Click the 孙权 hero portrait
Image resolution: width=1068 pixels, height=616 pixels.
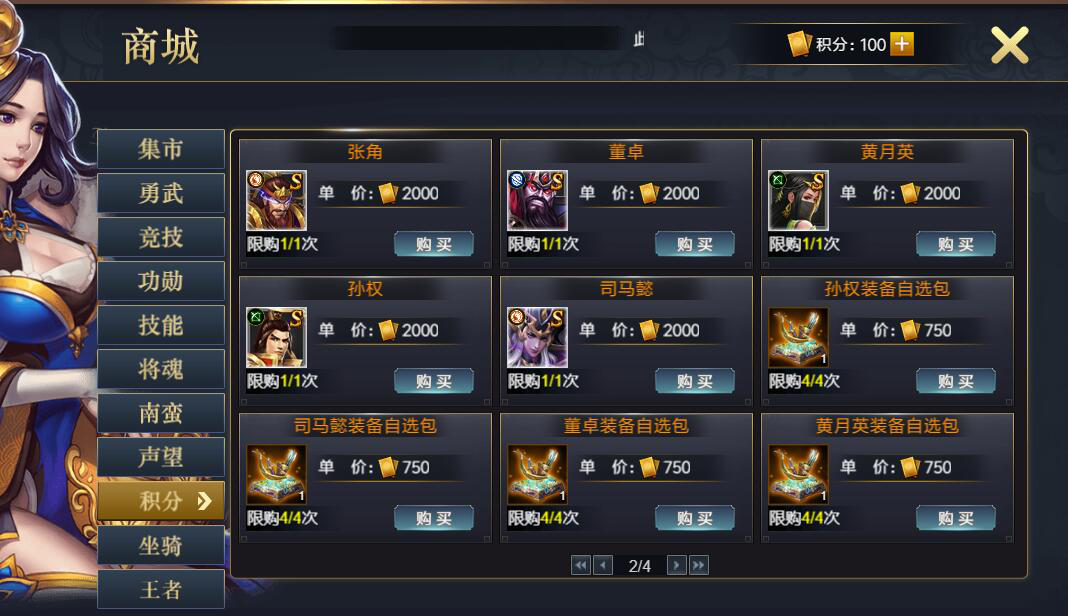[x=277, y=337]
